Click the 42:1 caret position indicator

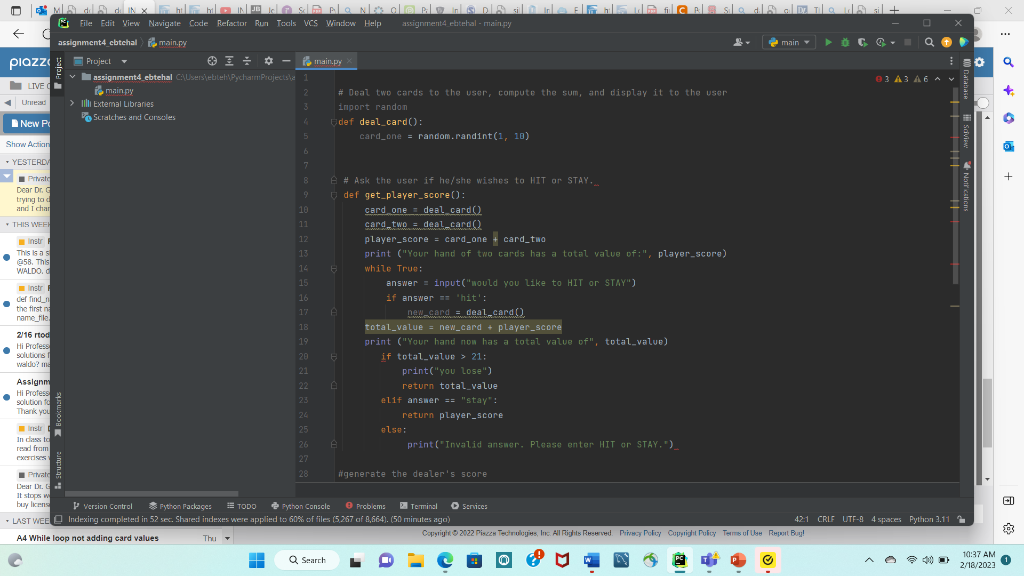tap(801, 519)
